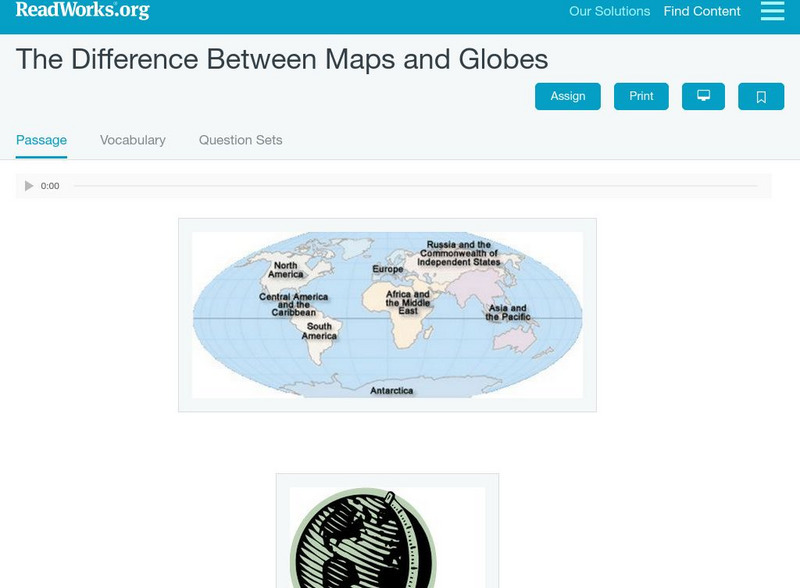The image size is (800, 588).
Task: Open the Question Sets tab
Action: [x=241, y=140]
